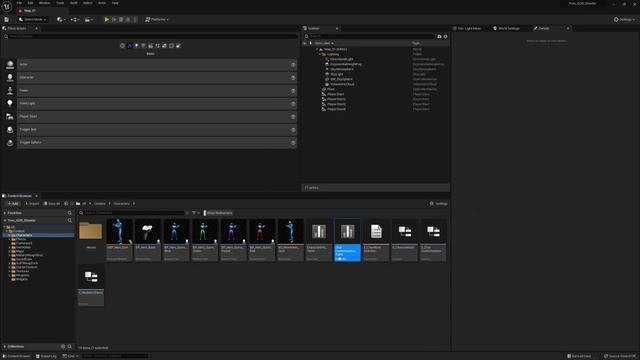
Task: Toggle the Show Redirectors filter pill
Action: click(218, 213)
